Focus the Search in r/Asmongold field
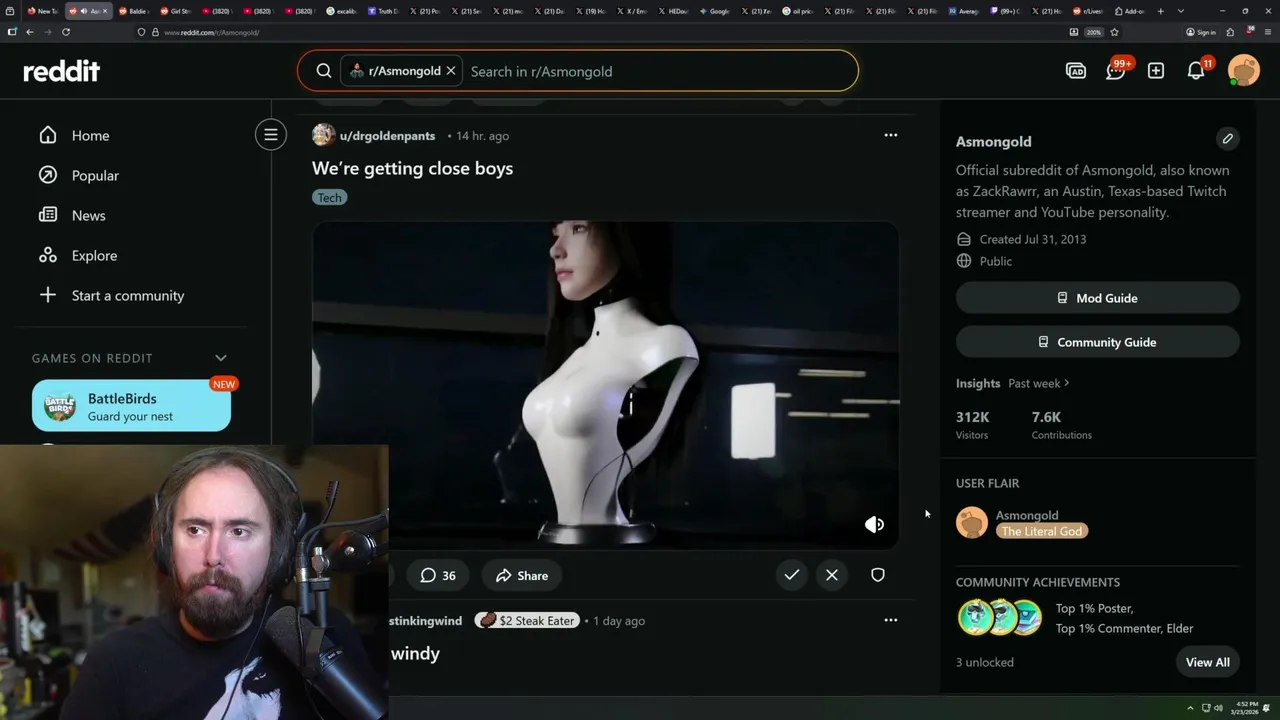The image size is (1280, 720). tap(660, 71)
